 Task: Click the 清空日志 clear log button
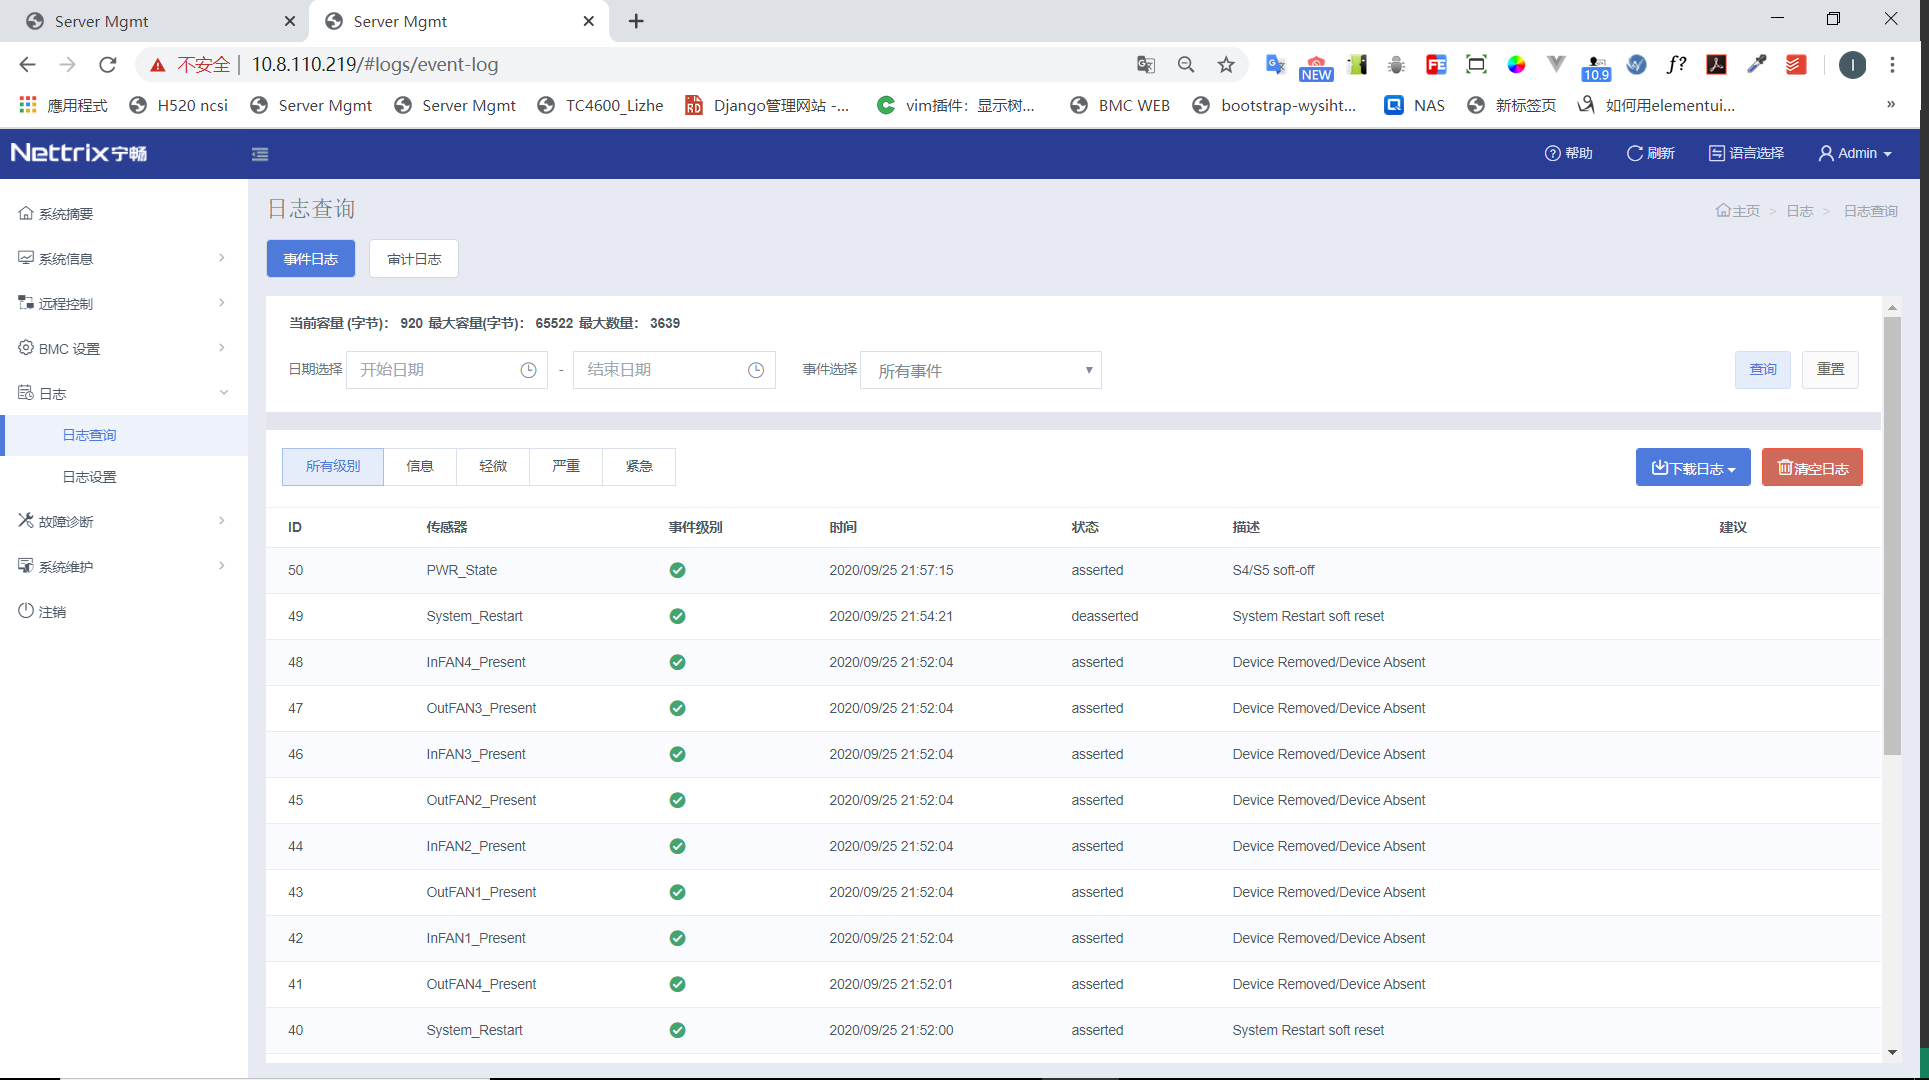[1812, 467]
